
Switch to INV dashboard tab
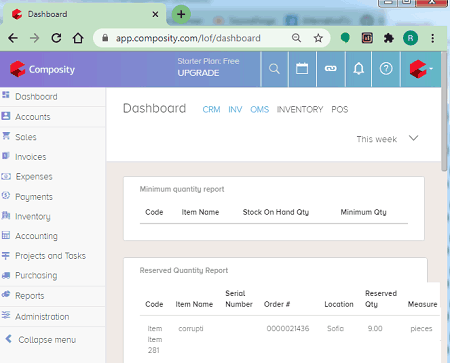pos(235,109)
